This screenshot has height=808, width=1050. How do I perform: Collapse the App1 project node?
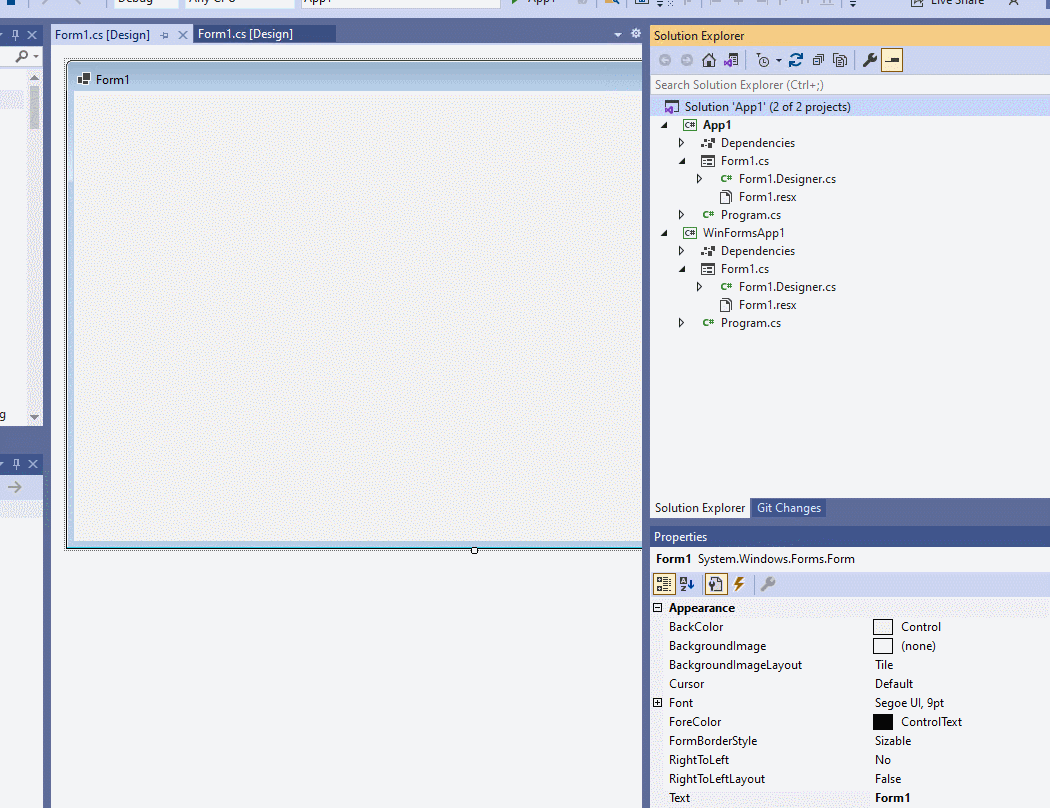664,124
